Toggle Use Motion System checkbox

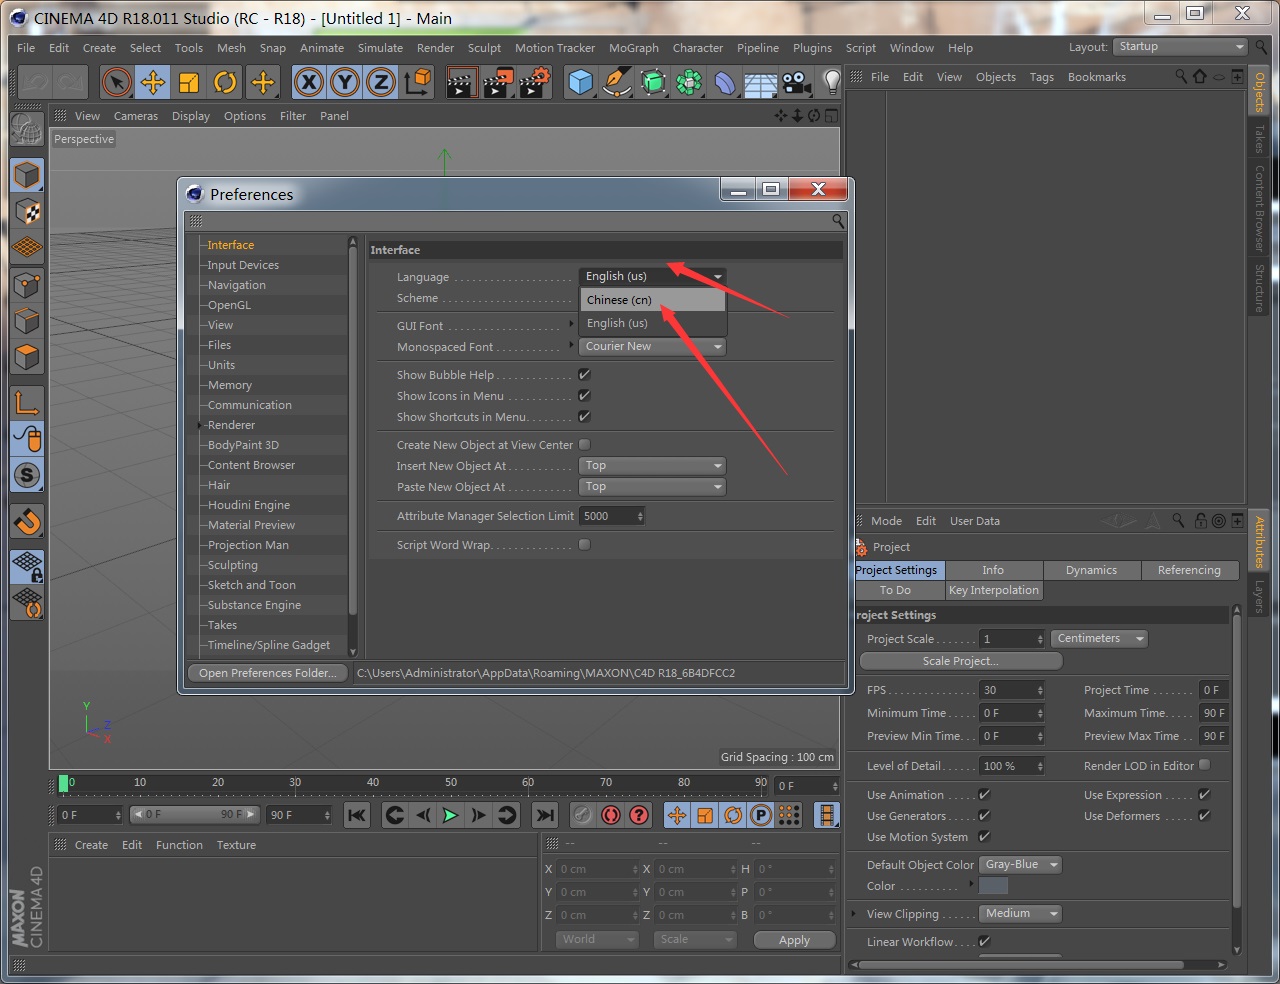(984, 836)
